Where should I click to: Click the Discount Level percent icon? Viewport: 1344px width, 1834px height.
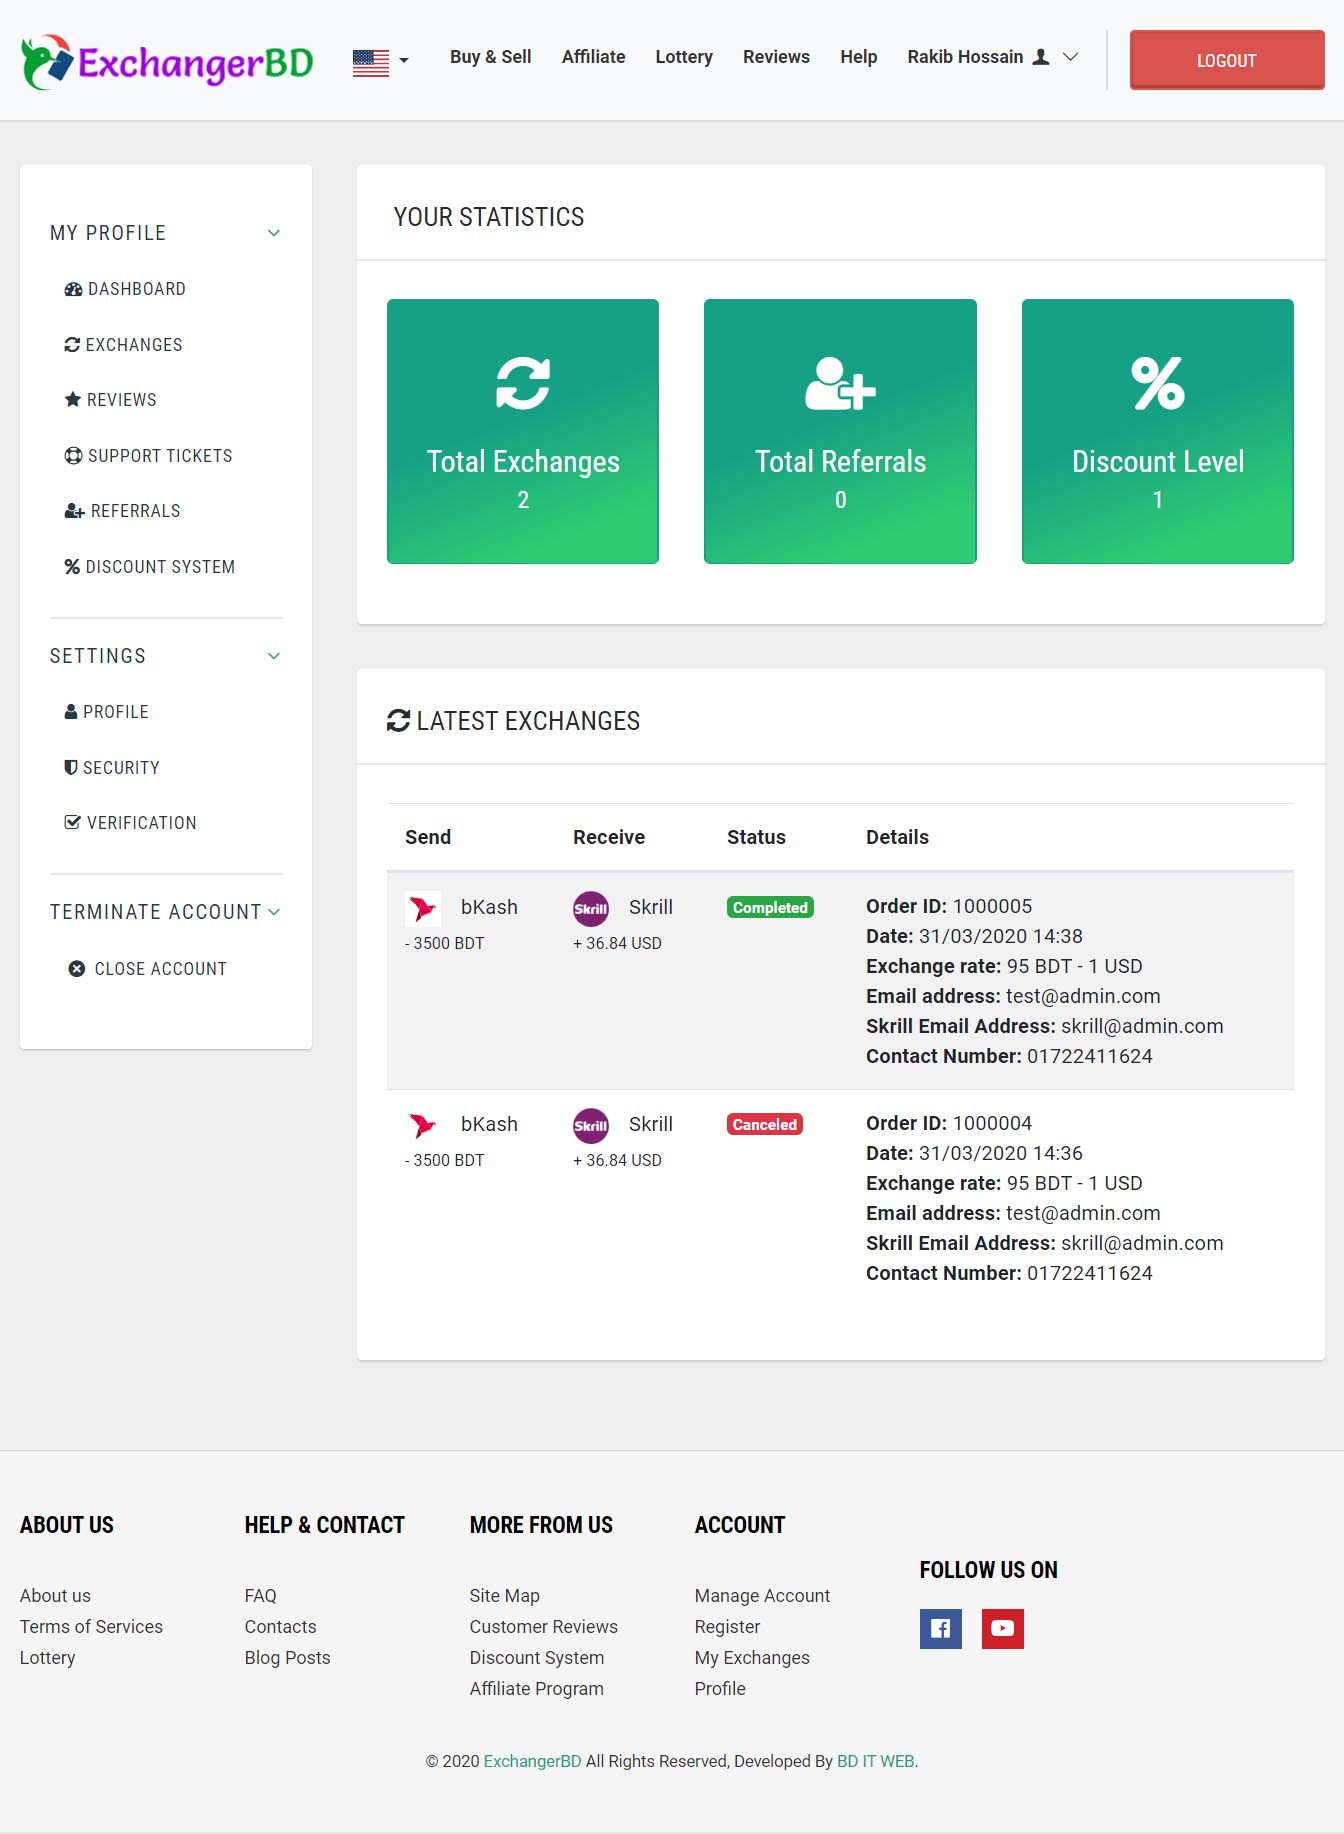(x=1157, y=383)
